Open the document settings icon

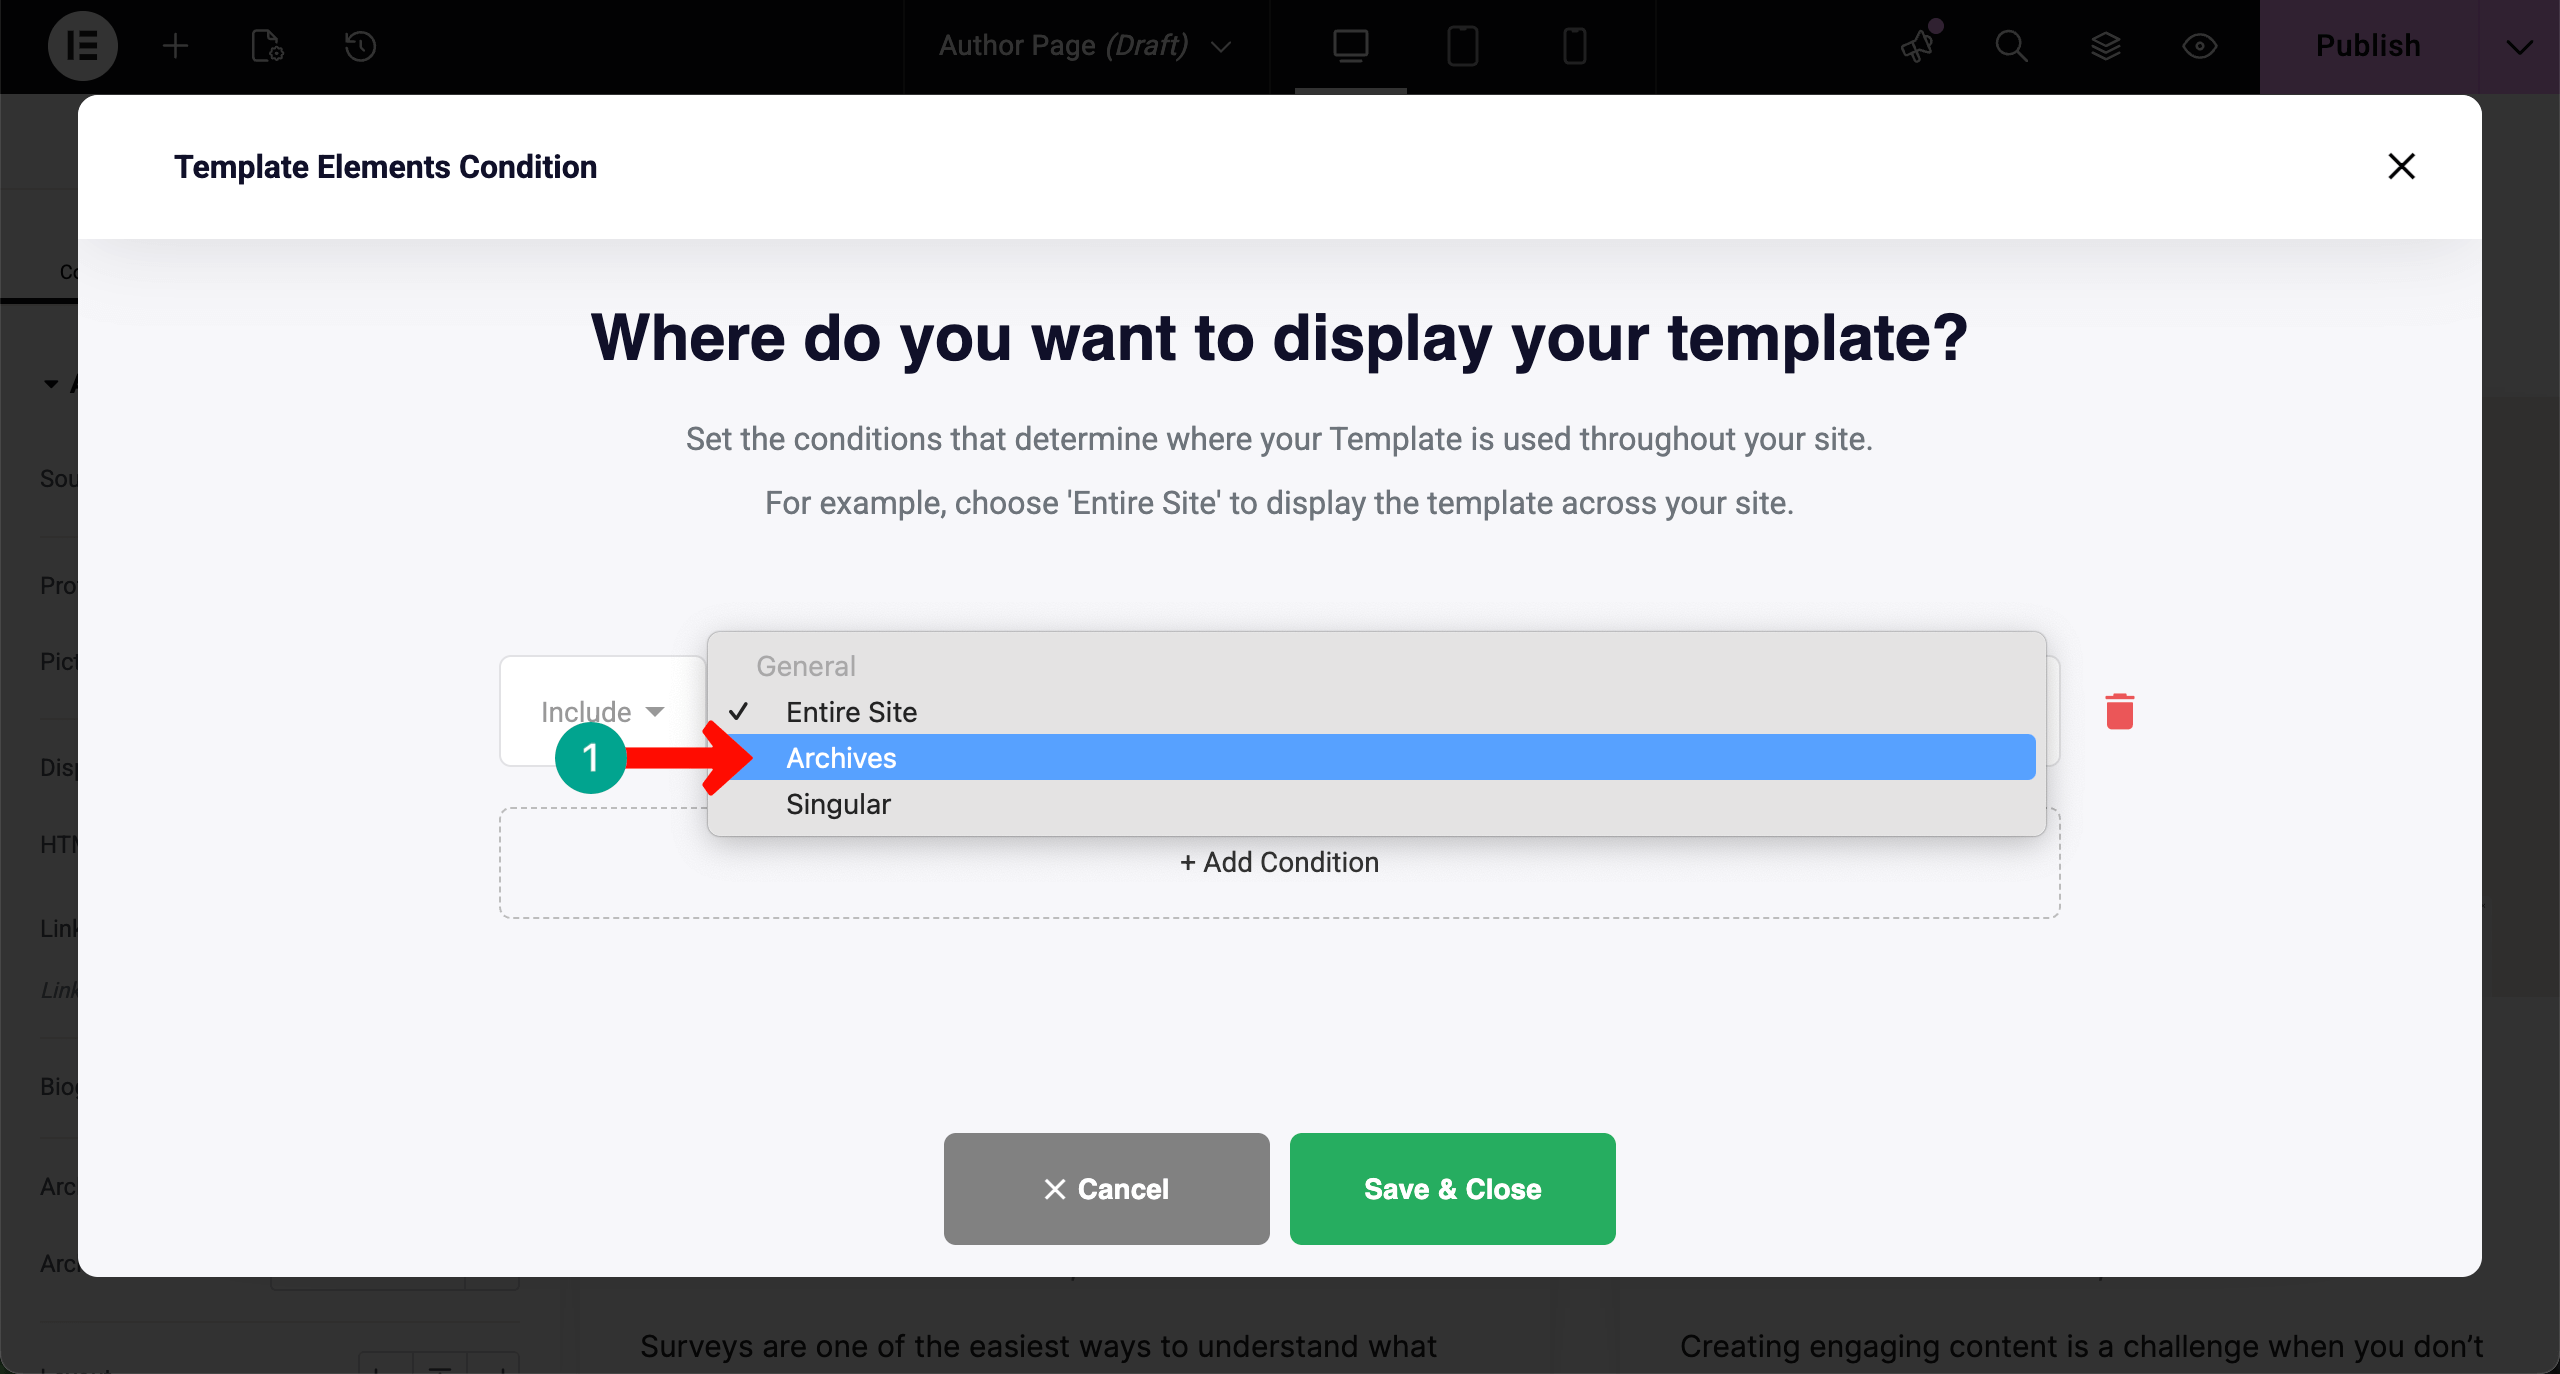[x=267, y=46]
